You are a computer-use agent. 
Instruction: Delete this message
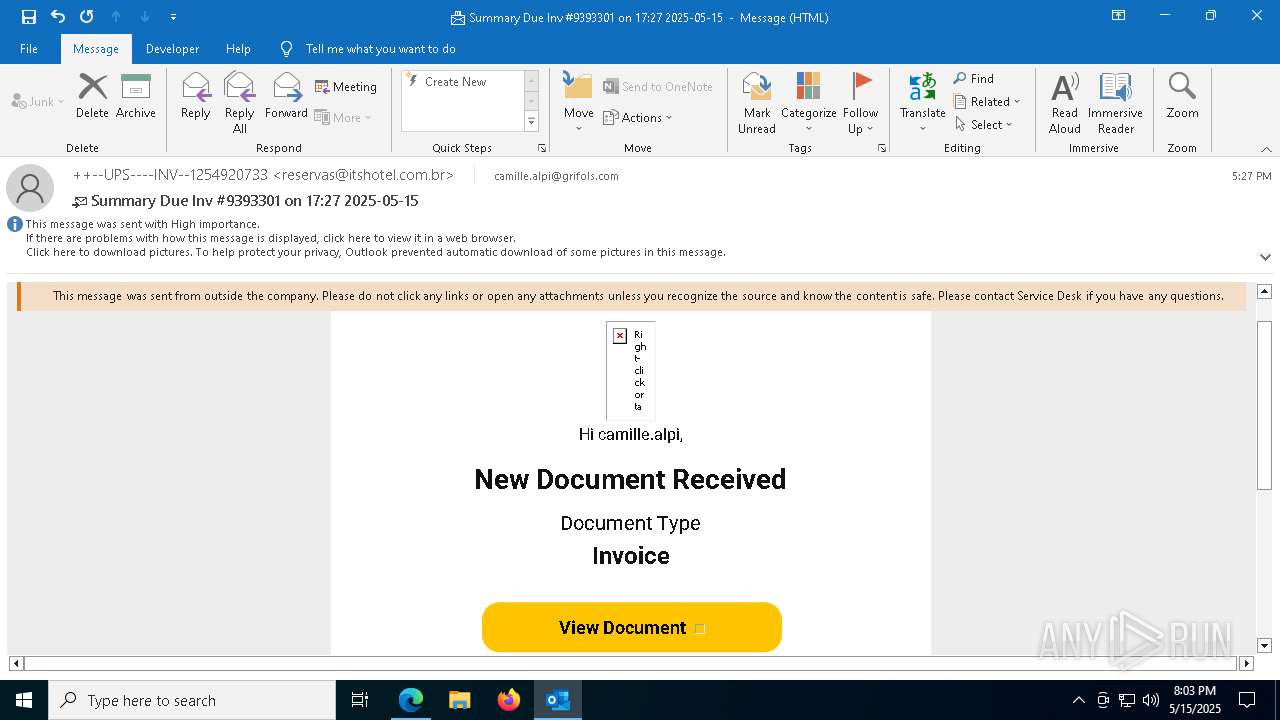point(92,97)
